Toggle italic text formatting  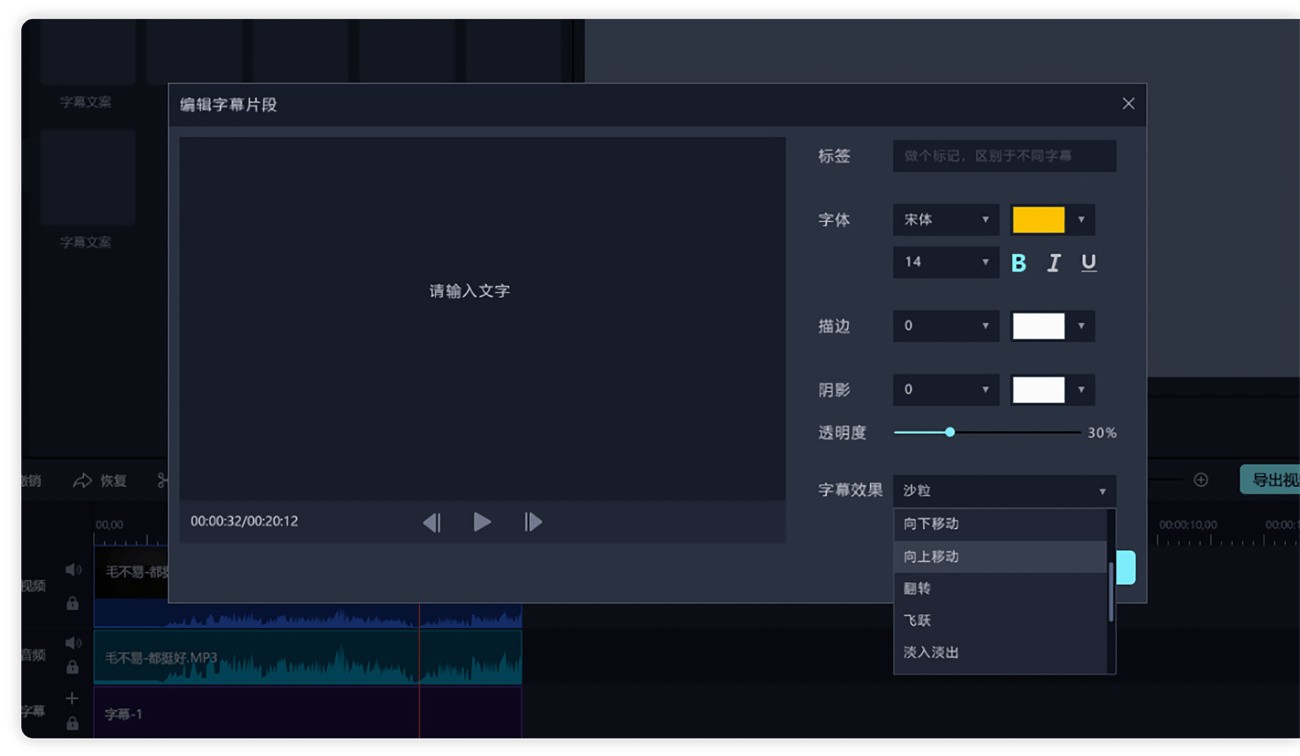pos(1053,263)
